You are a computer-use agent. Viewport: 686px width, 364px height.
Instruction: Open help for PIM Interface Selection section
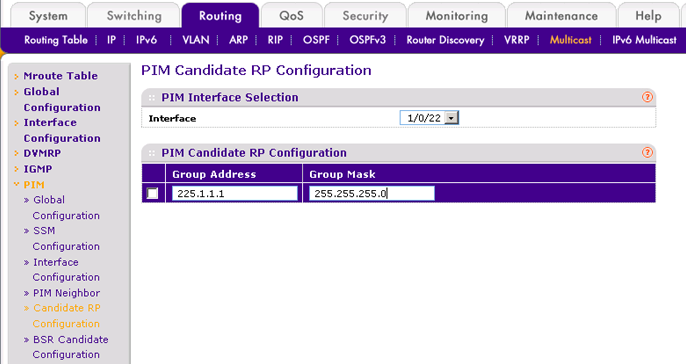(647, 97)
